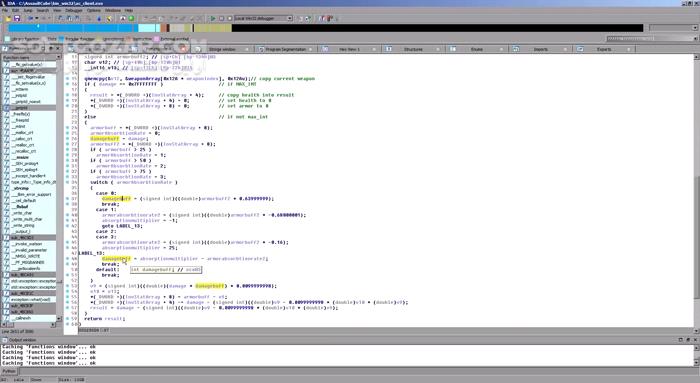Toggle breakpoint dot on 'damagebuff = damage' line
Viewport: 700px width, 383px height.
pos(67,139)
